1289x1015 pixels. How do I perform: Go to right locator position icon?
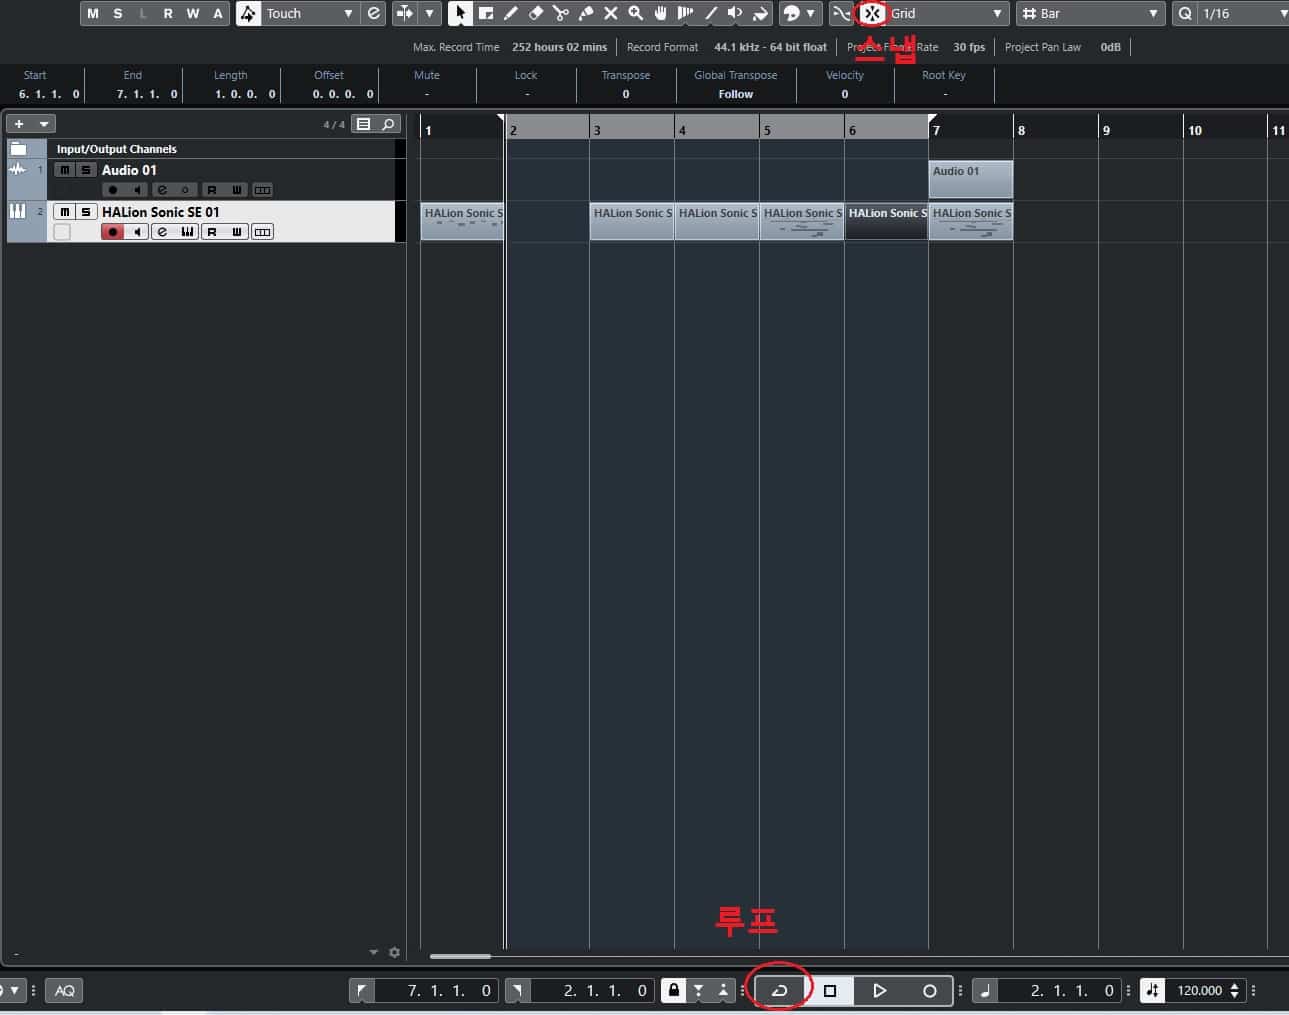click(x=517, y=990)
